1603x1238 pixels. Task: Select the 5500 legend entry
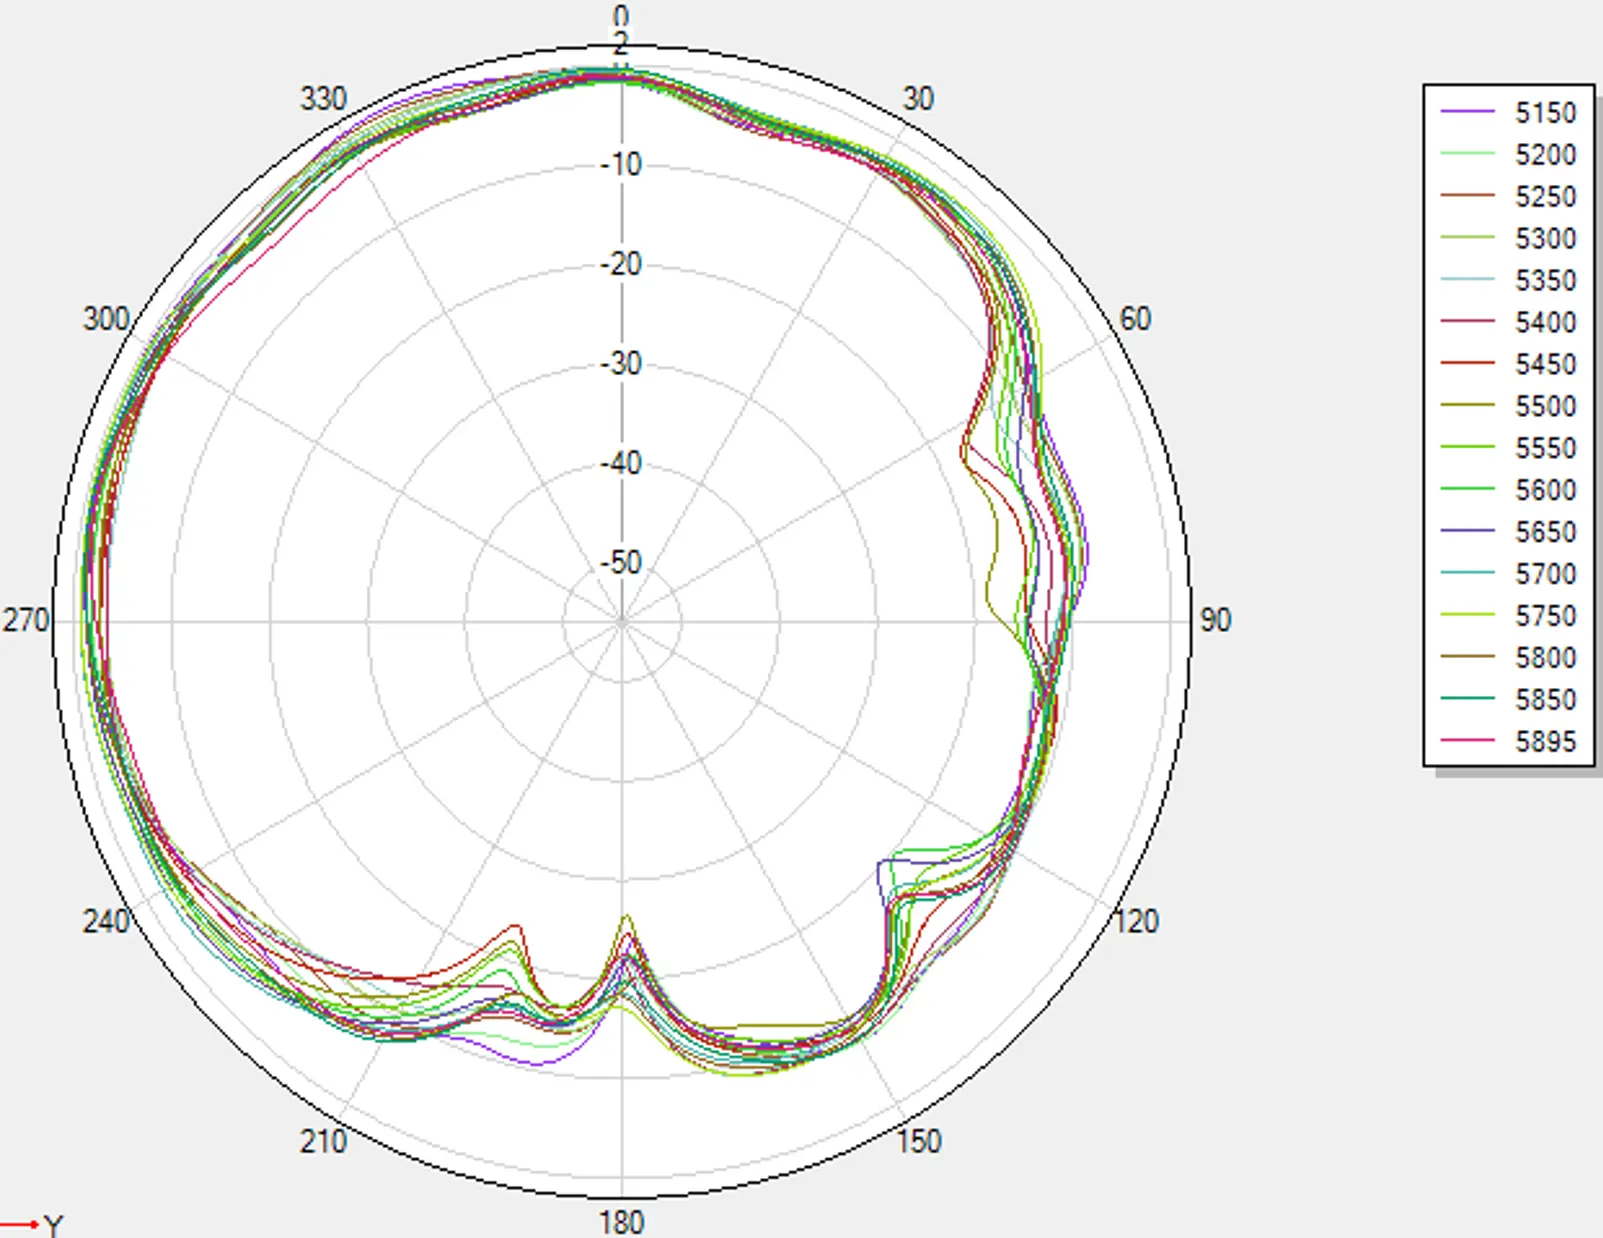[x=1508, y=406]
